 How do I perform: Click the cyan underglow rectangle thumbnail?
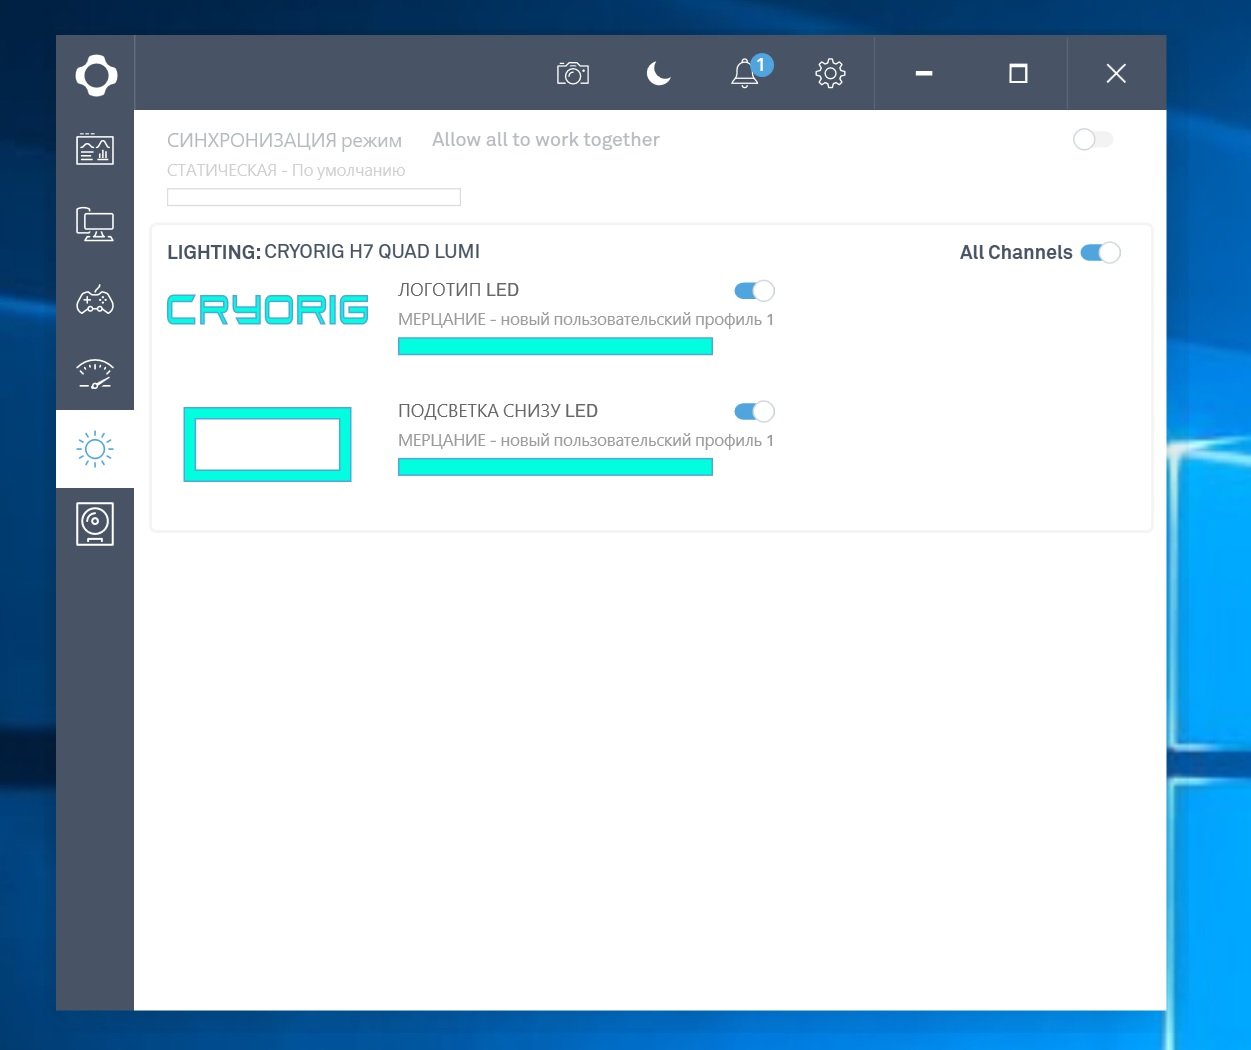pyautogui.click(x=267, y=444)
